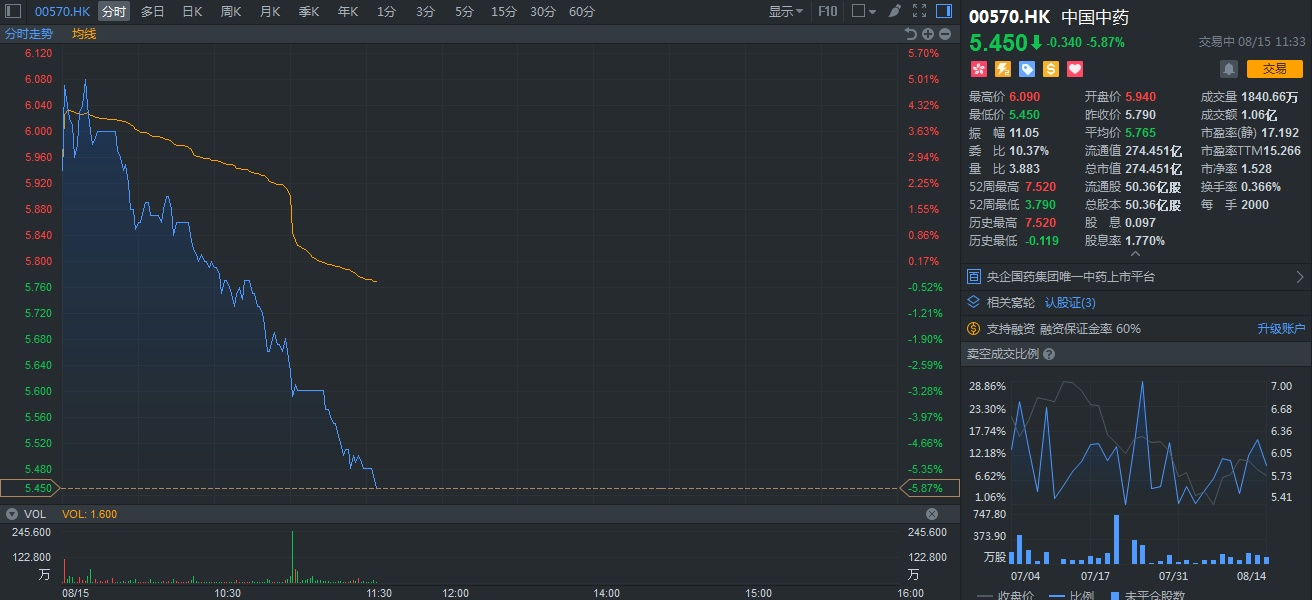Click the -5.87% marker on right axis
The image size is (1312, 600).
click(x=929, y=488)
